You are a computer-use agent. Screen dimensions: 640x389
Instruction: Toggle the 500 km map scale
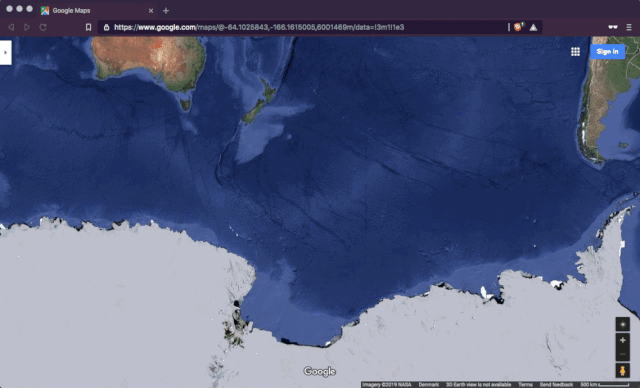pyautogui.click(x=604, y=385)
